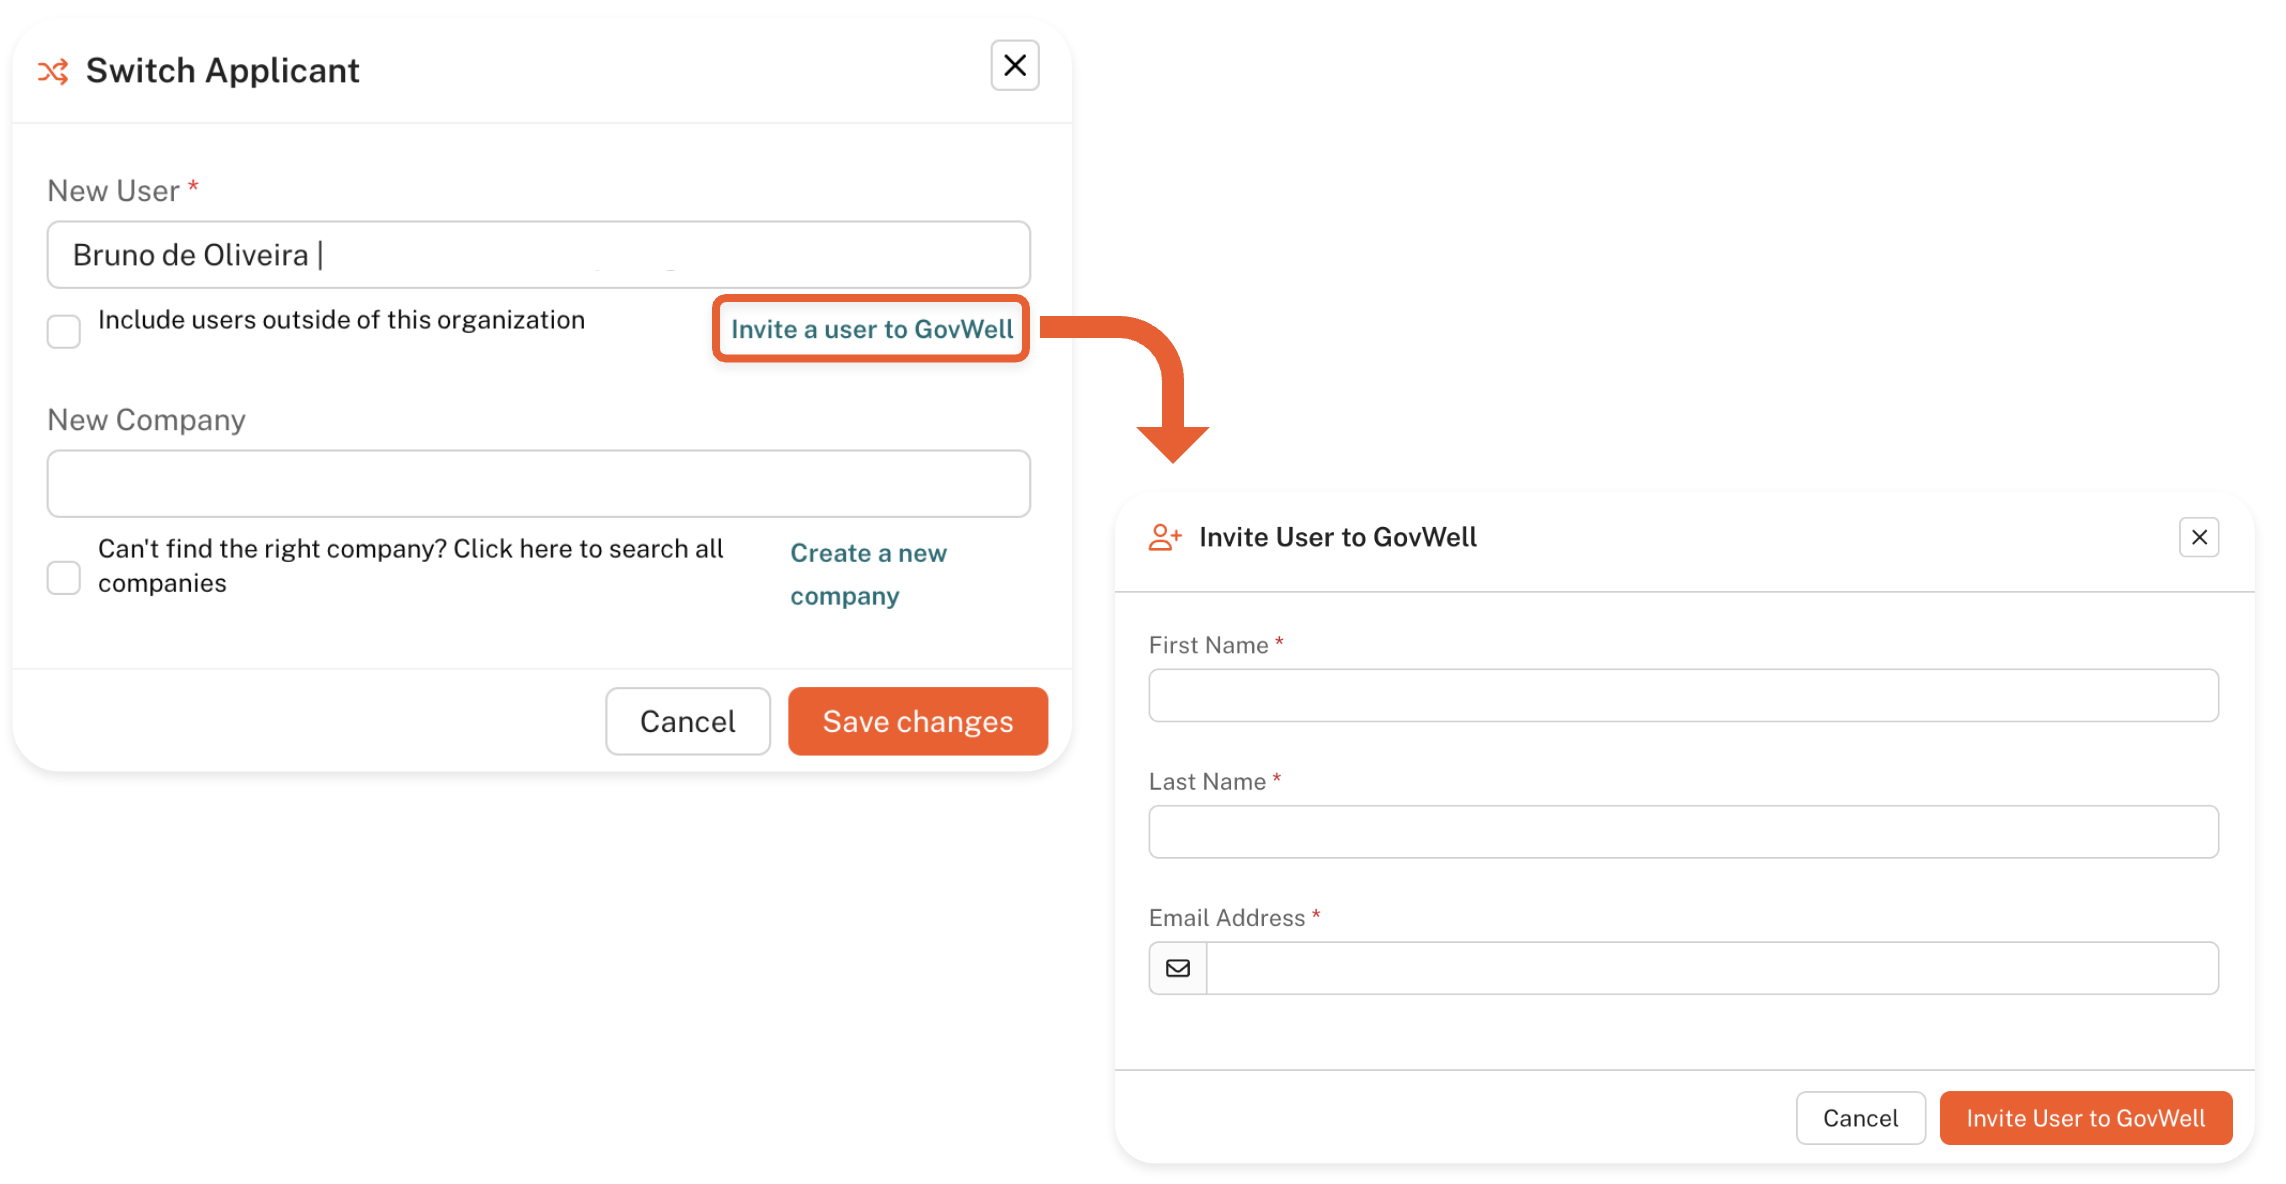Focus the Last Name input field
Screen dimensions: 2286x1184
[1682, 832]
